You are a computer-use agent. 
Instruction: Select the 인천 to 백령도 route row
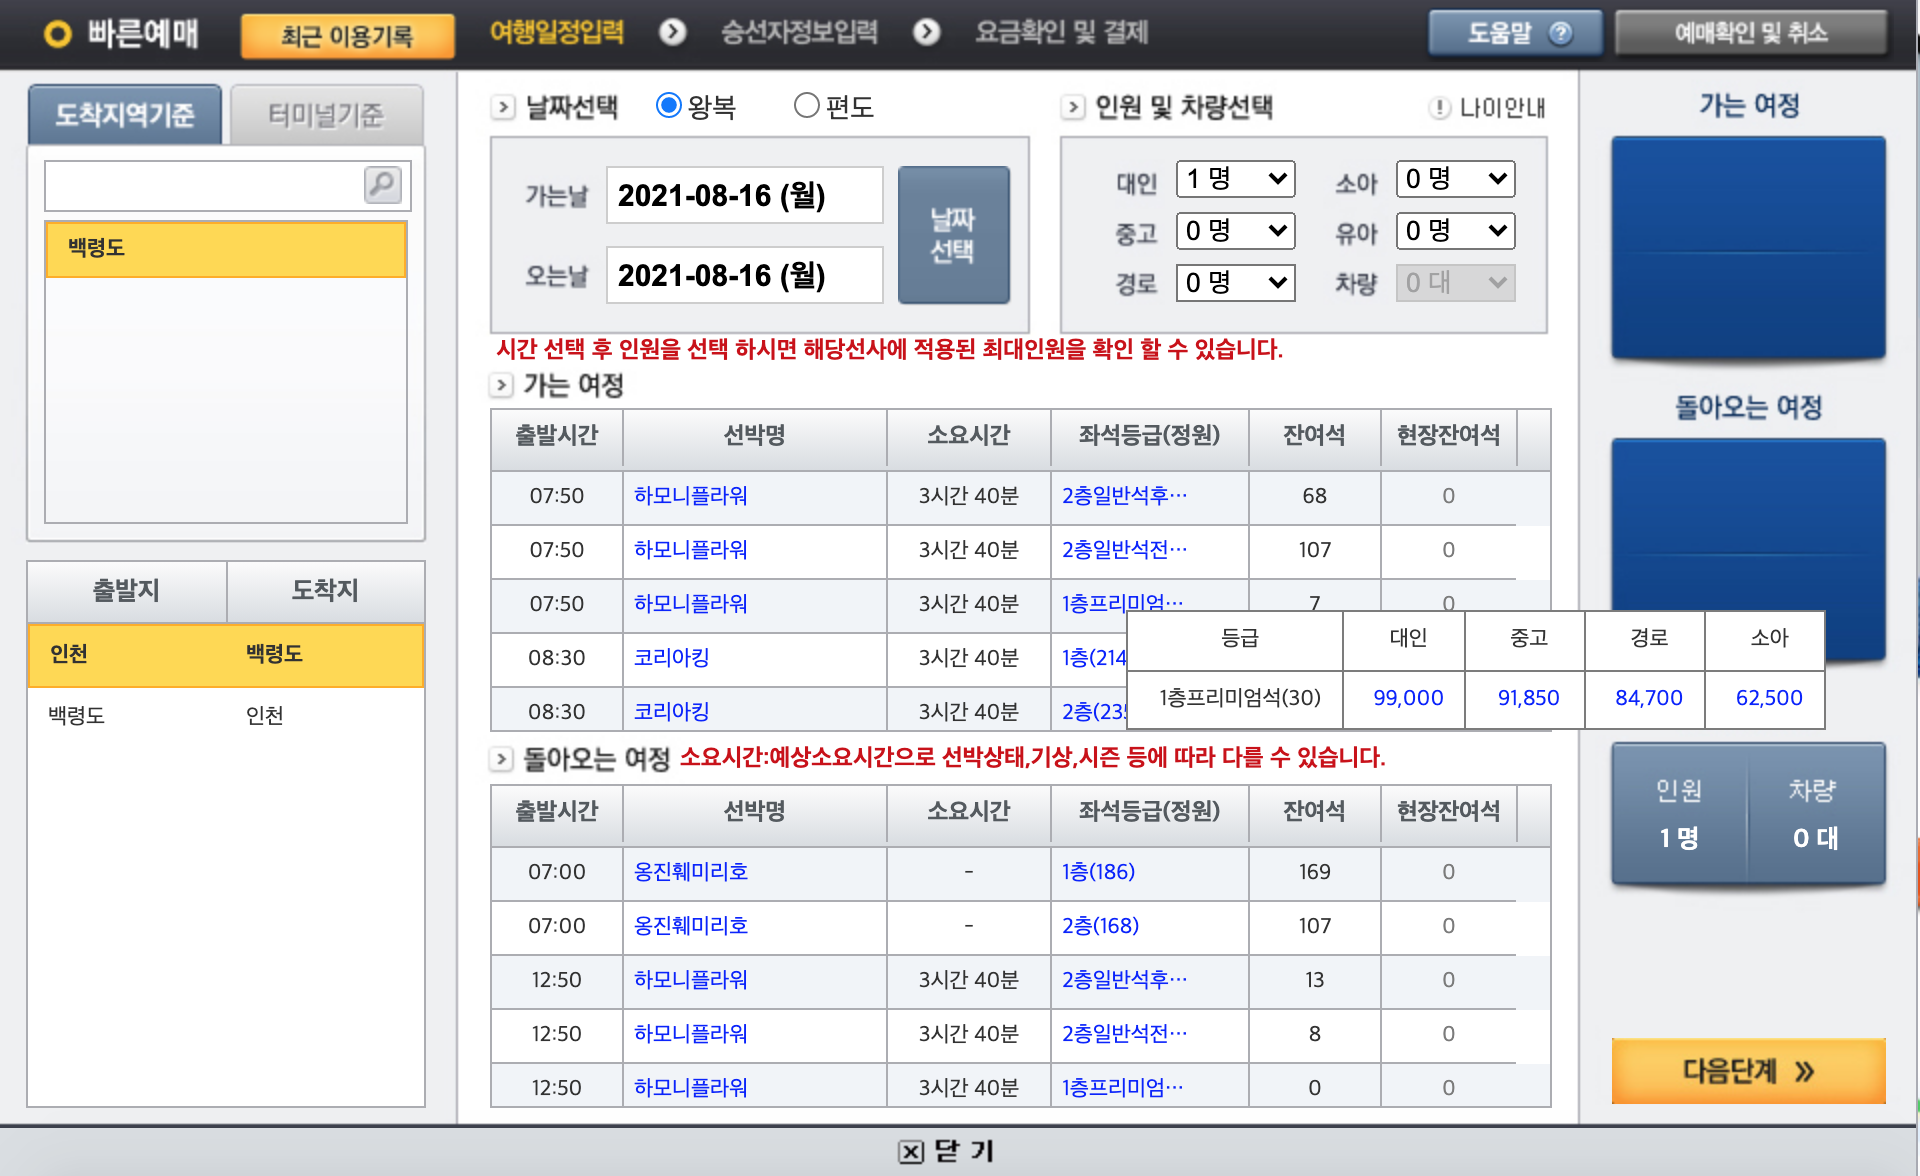(226, 655)
